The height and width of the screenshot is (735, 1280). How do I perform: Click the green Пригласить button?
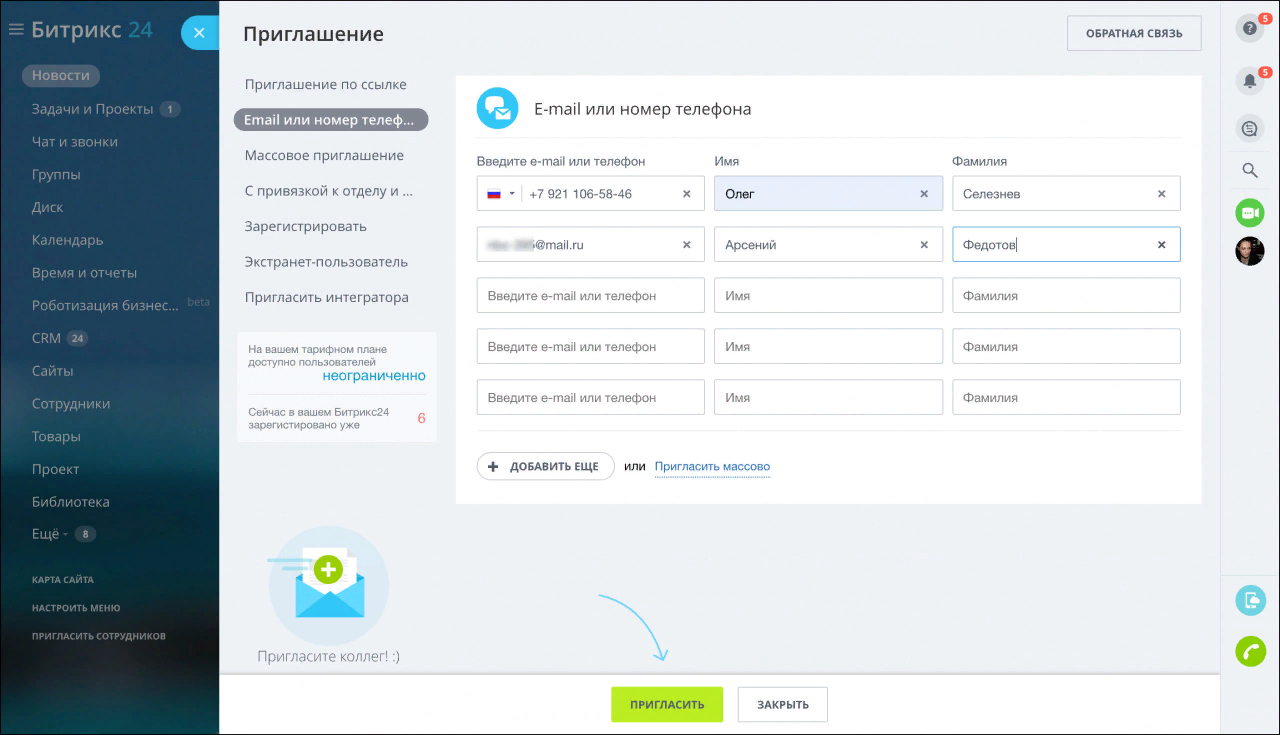(666, 704)
